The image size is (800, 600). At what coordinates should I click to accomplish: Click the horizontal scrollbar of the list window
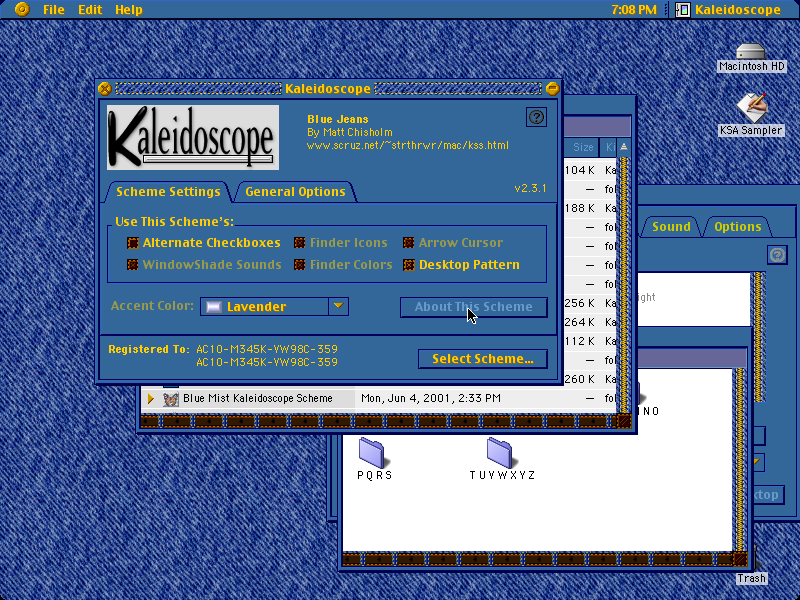(378, 421)
